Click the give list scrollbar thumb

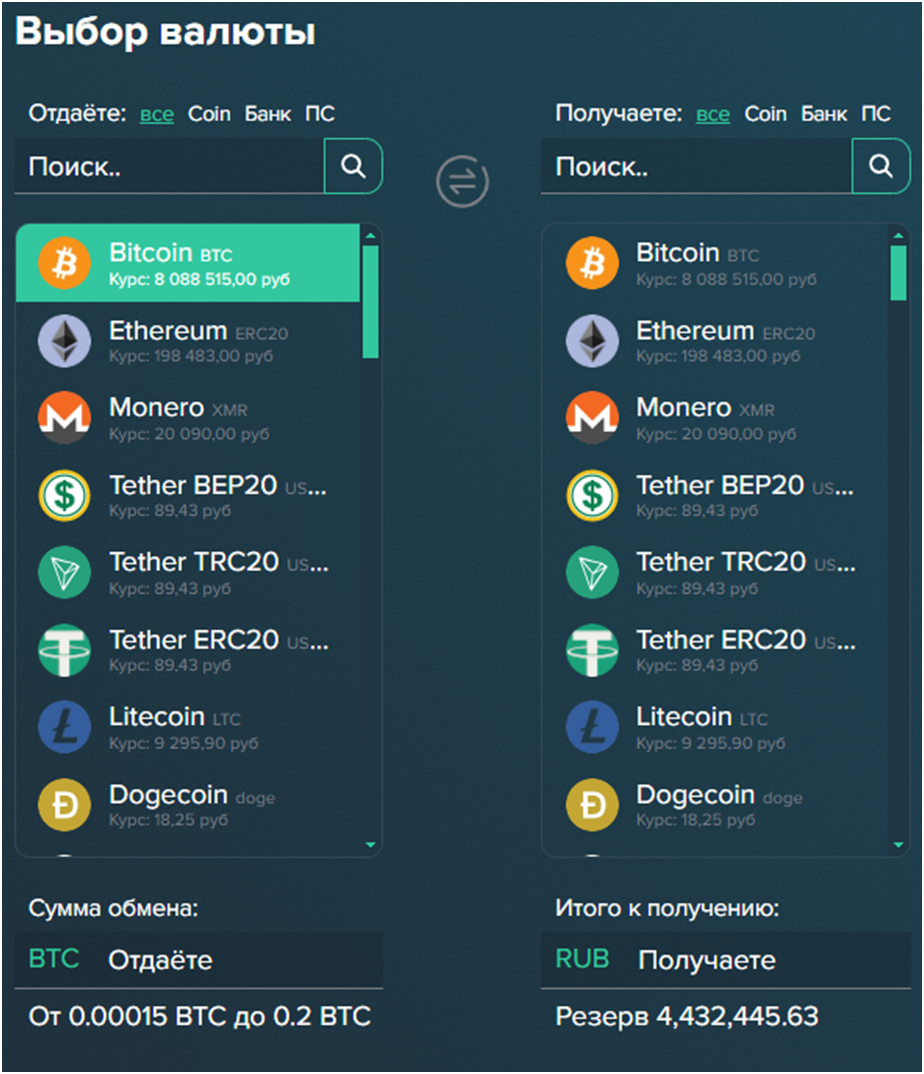point(371,301)
